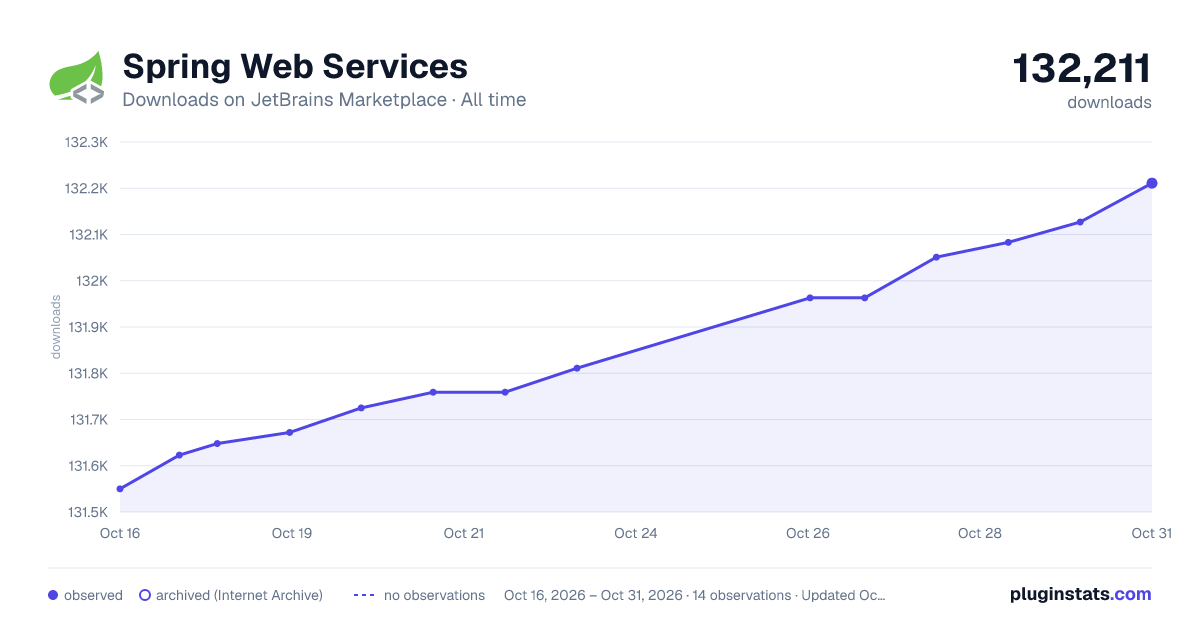This screenshot has height=630, width=1200.
Task: Click the 131.8K y-axis label
Action: point(87,374)
